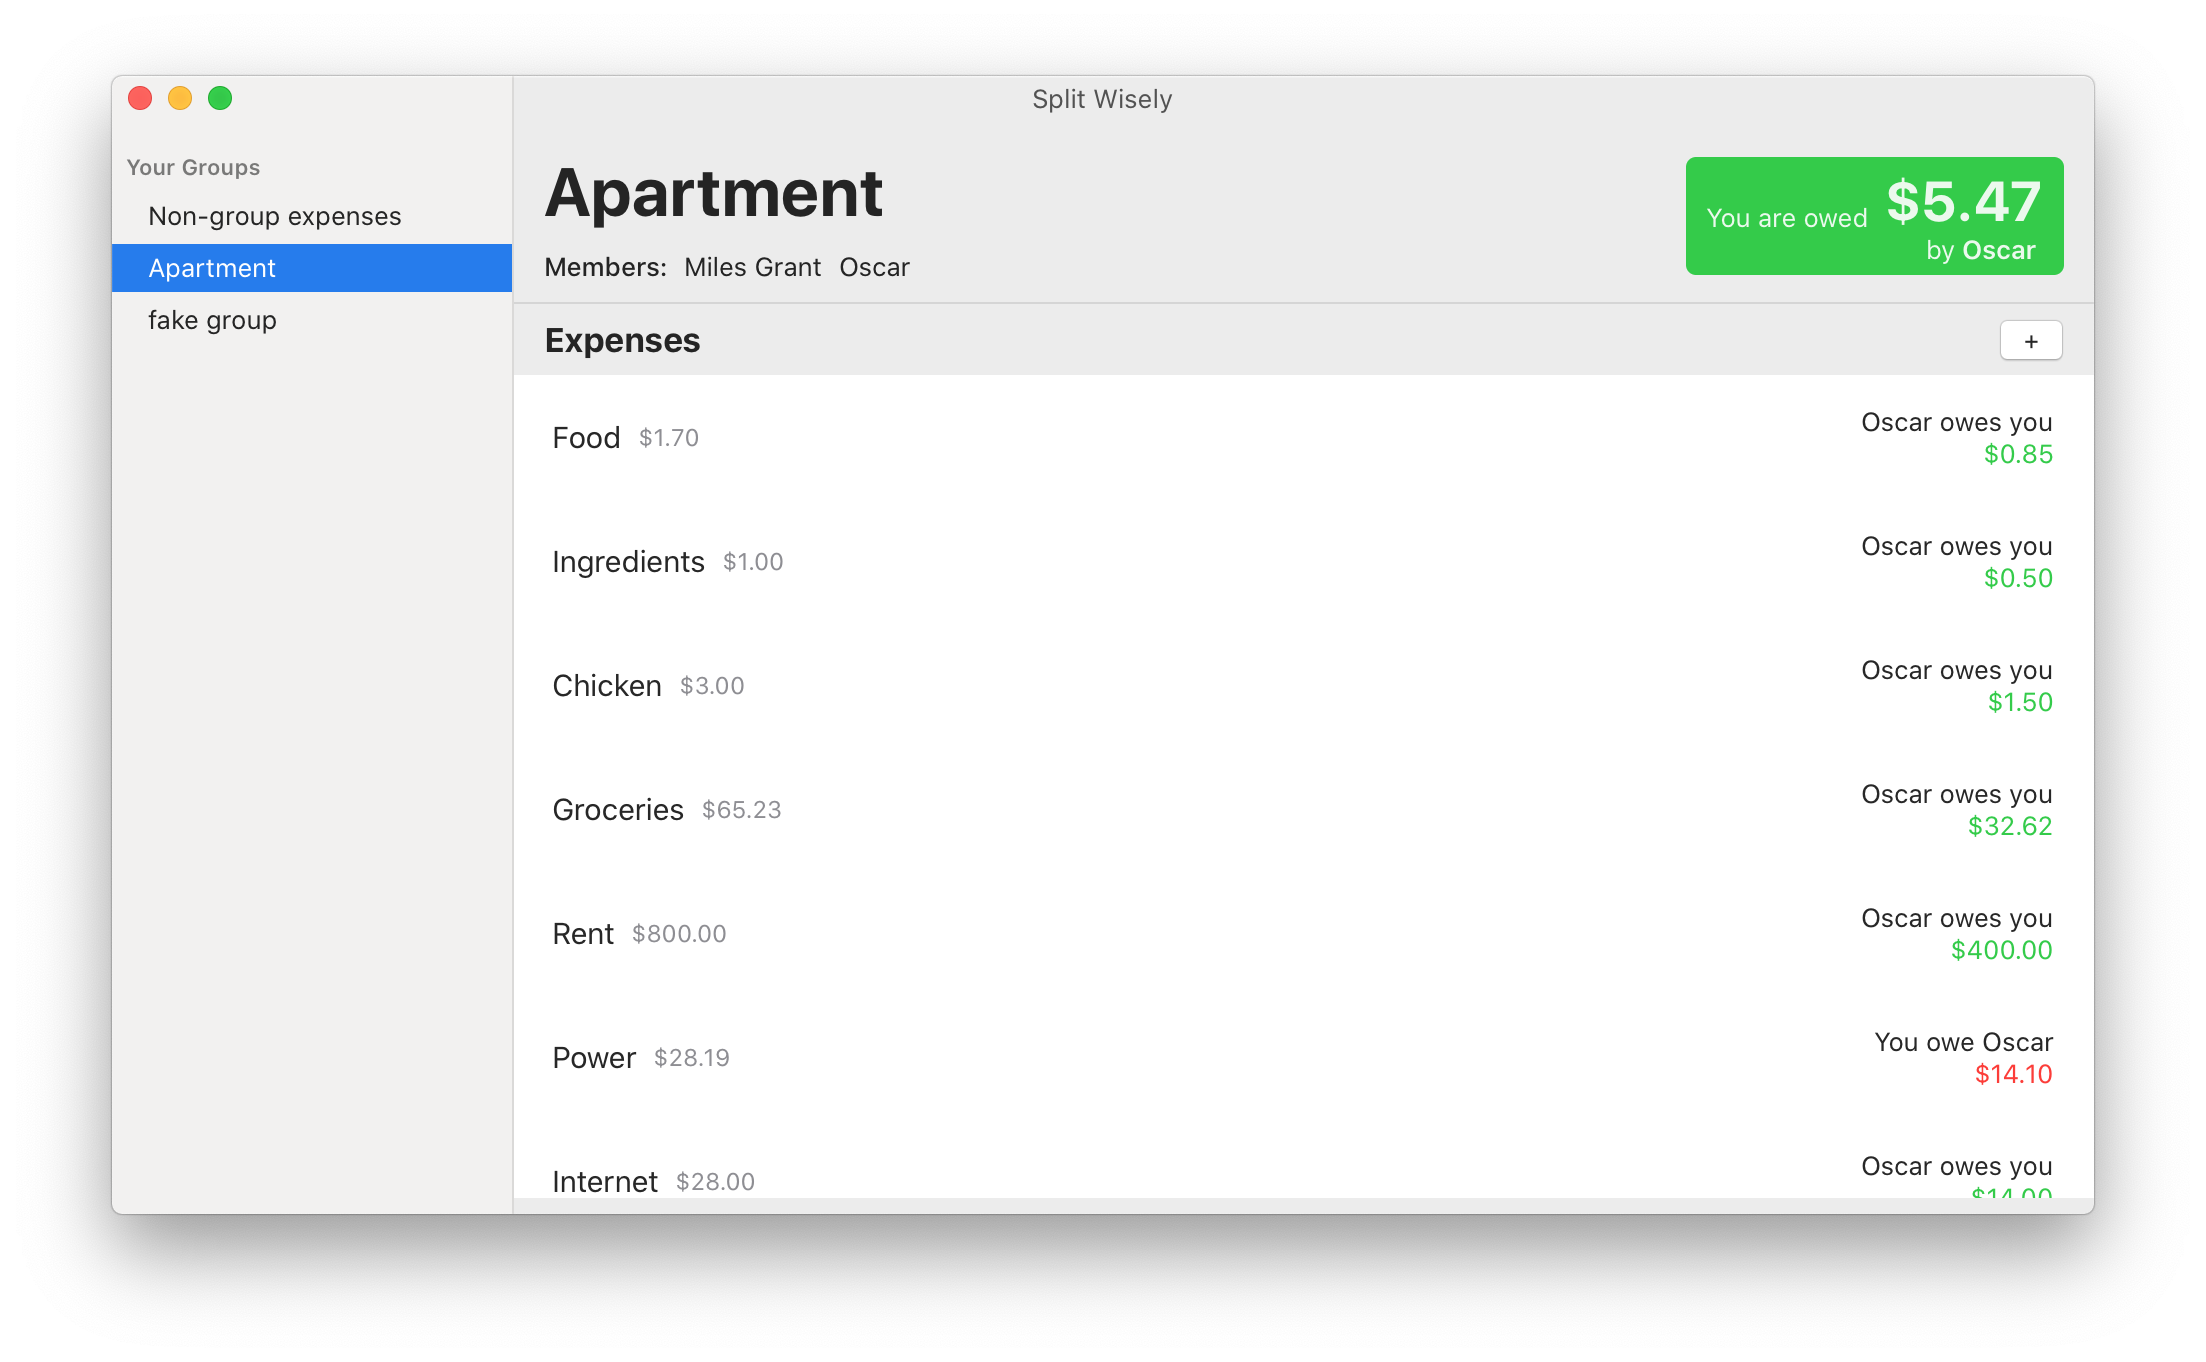Click the $400.00 amount for Rent
The height and width of the screenshot is (1362, 2206).
pyautogui.click(x=2001, y=950)
